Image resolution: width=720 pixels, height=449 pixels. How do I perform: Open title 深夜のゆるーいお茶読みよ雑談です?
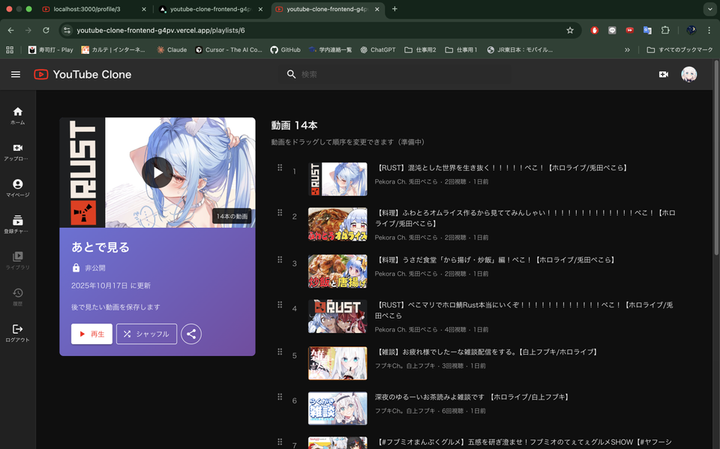(x=472, y=397)
